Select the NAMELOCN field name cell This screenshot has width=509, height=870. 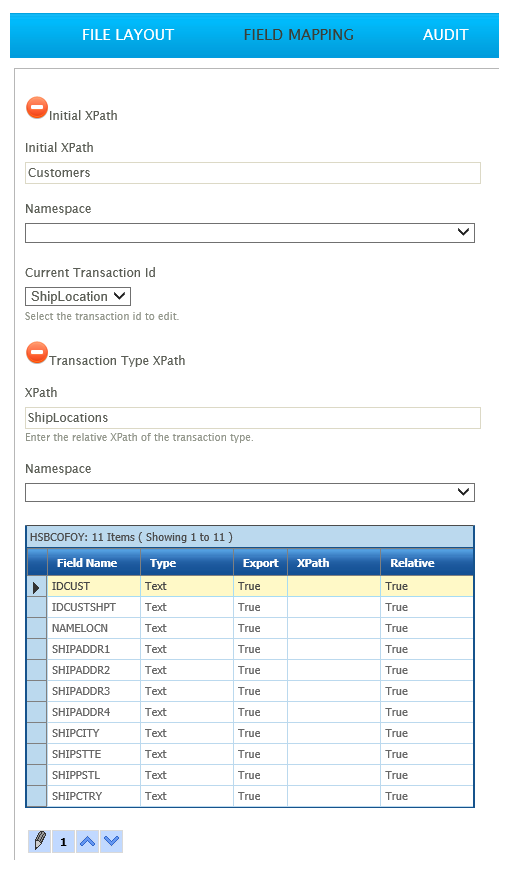tap(94, 629)
